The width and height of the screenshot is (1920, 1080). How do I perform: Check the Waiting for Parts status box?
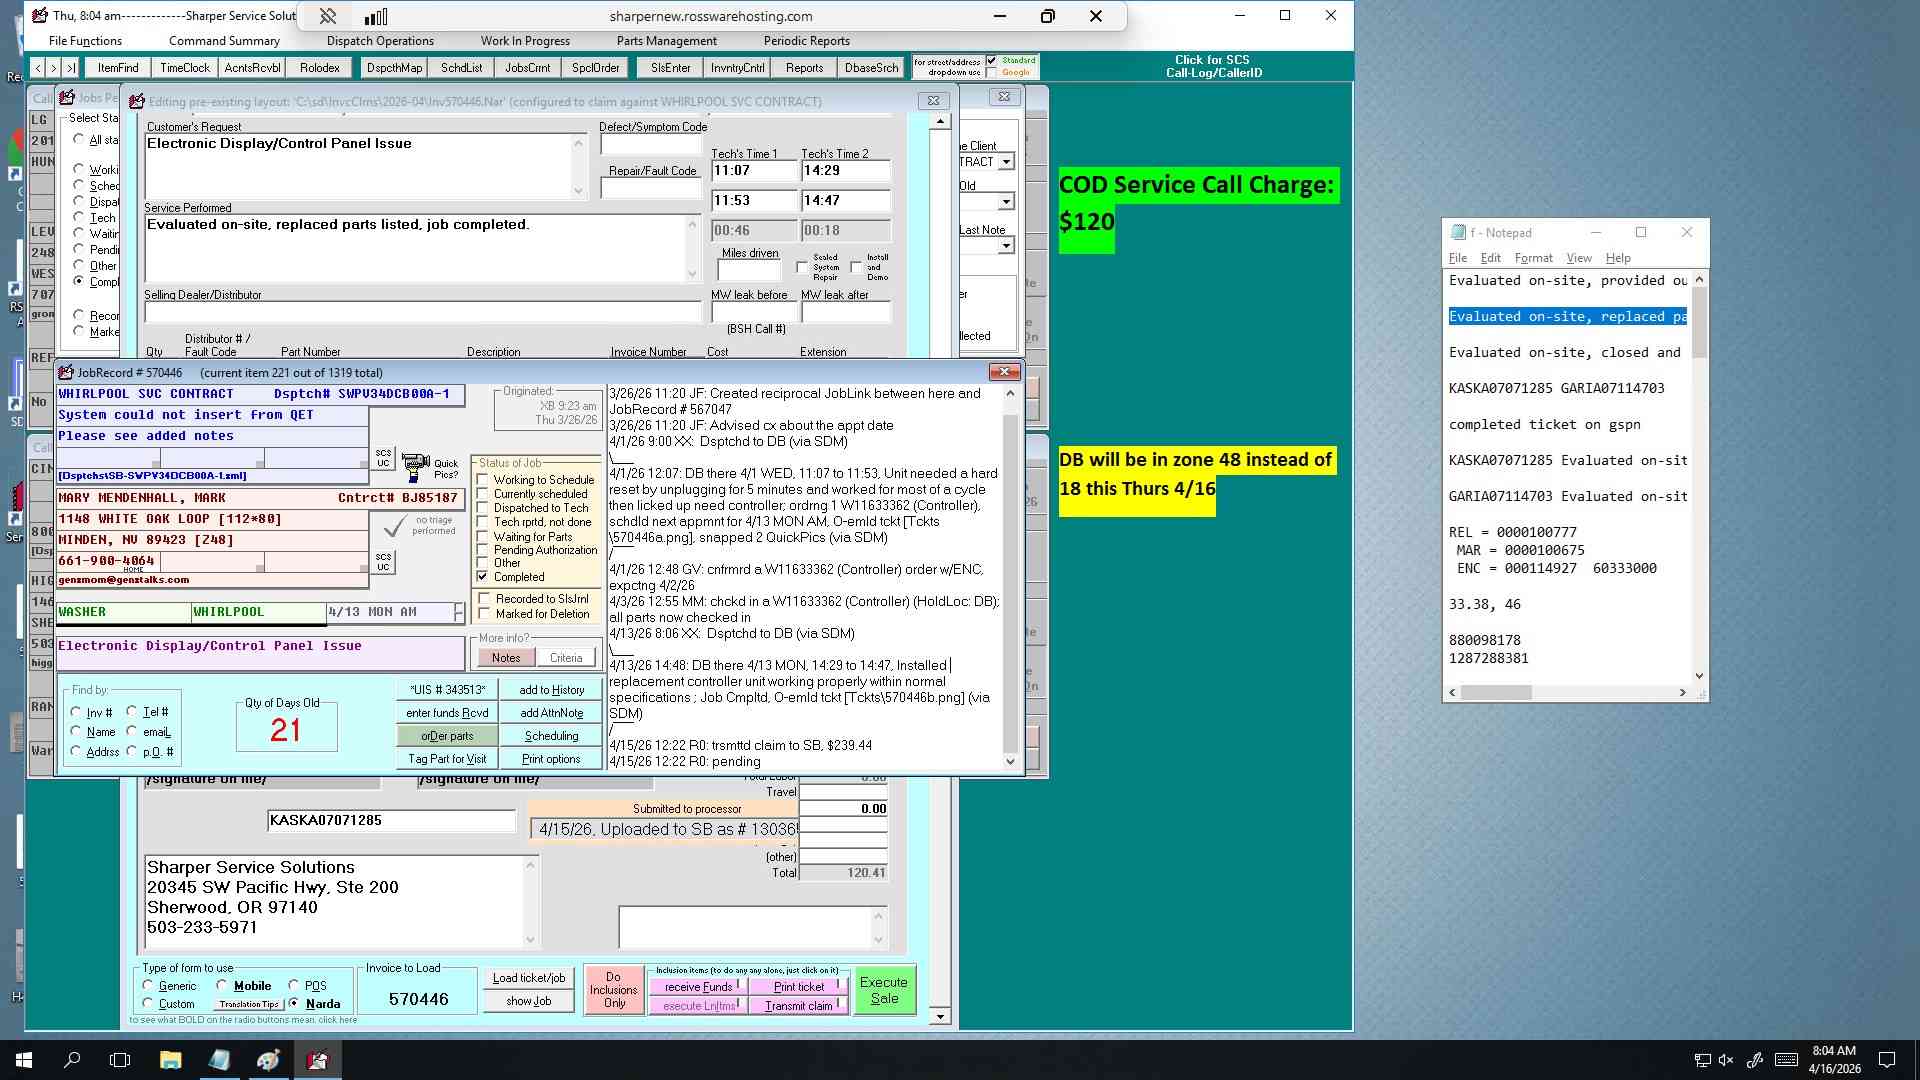click(483, 537)
